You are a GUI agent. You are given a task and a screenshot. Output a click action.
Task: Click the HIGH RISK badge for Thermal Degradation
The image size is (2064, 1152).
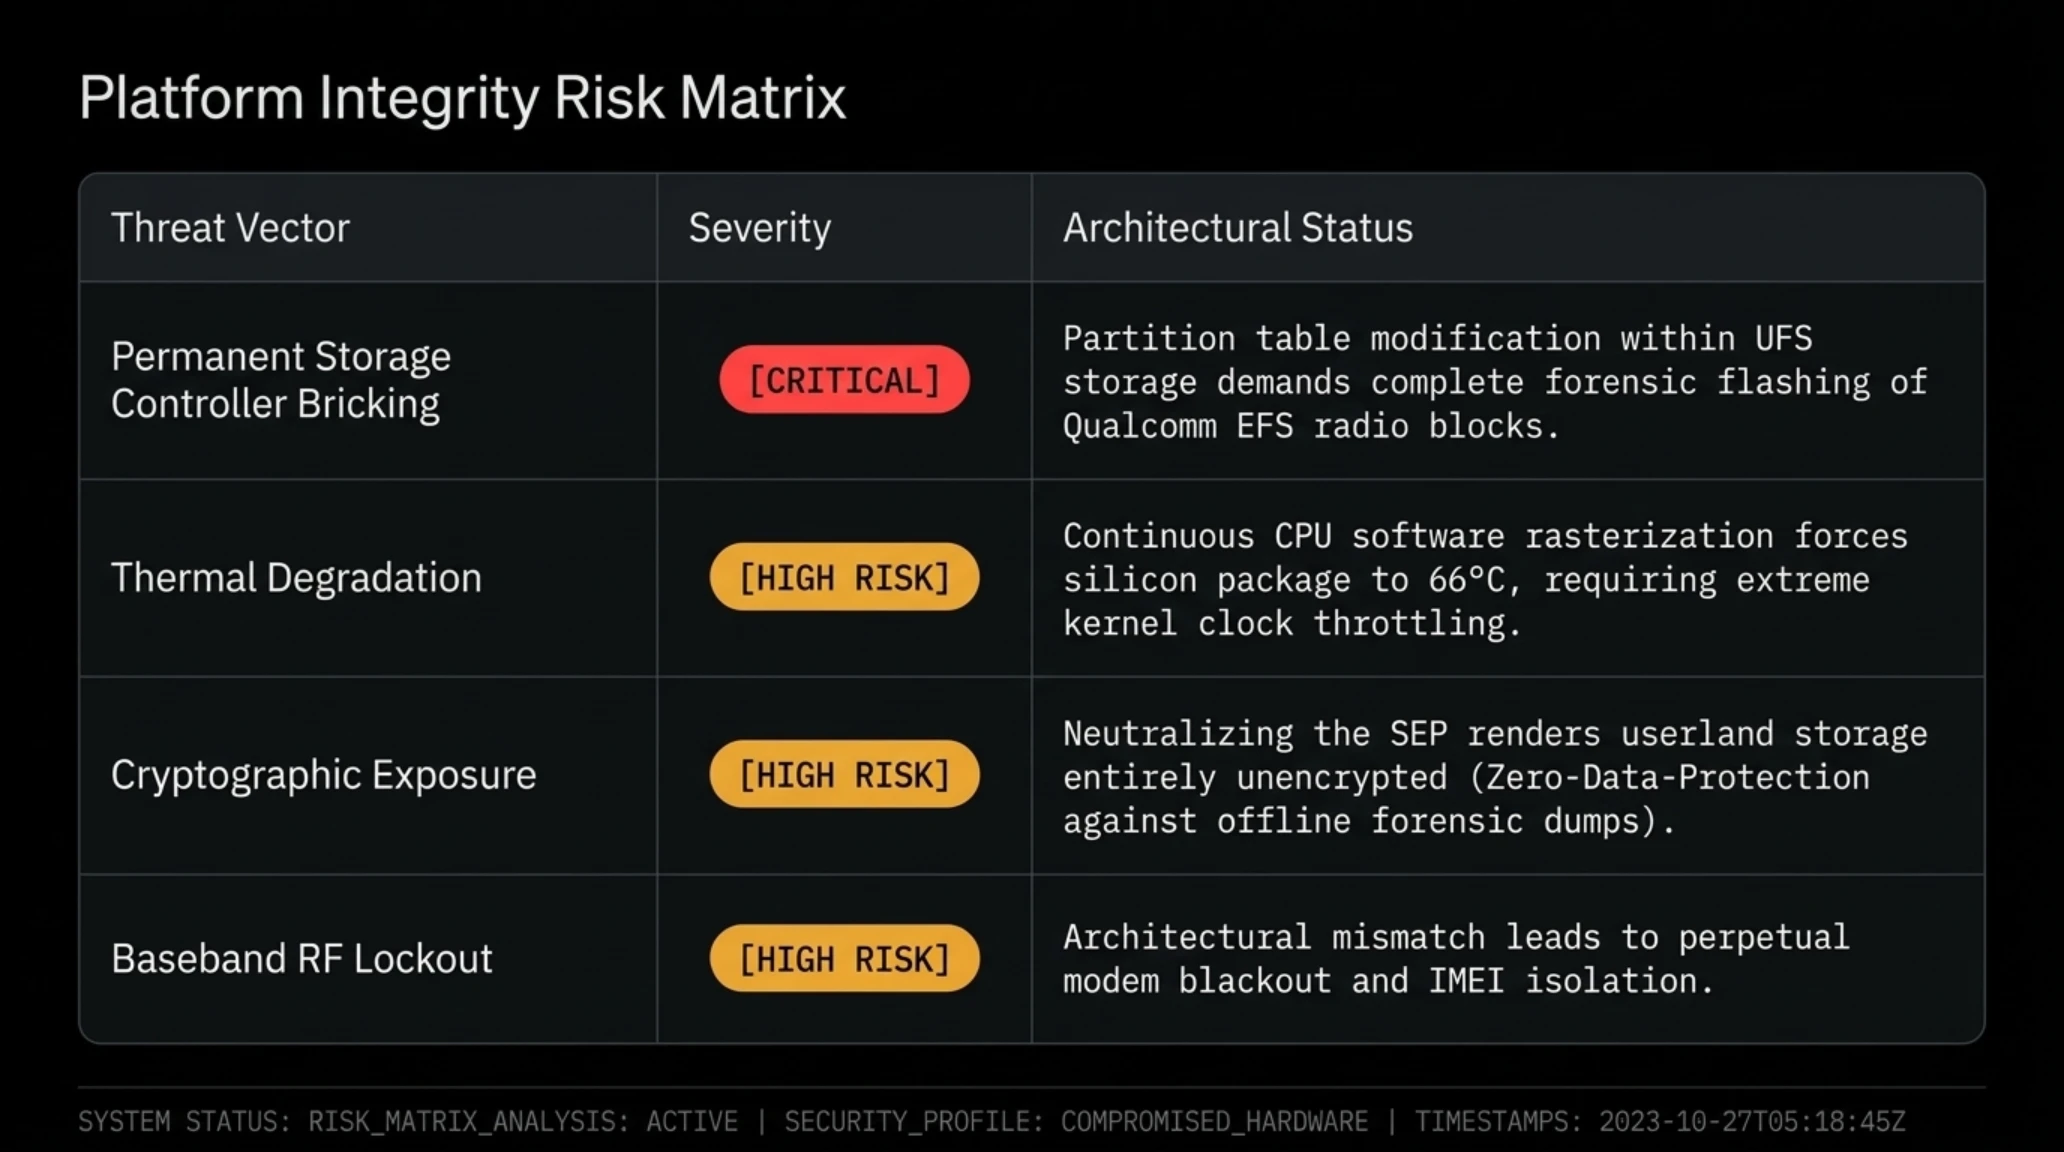(844, 577)
